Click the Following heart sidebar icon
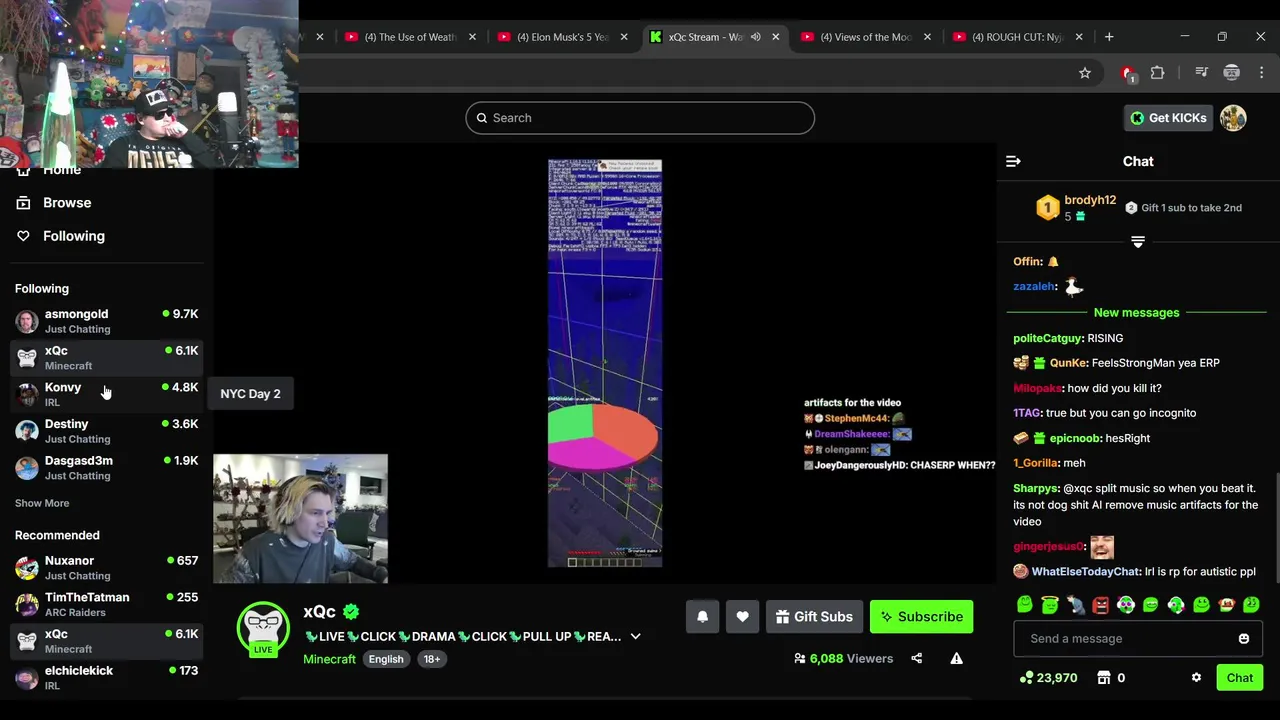The width and height of the screenshot is (1280, 720). [23, 236]
